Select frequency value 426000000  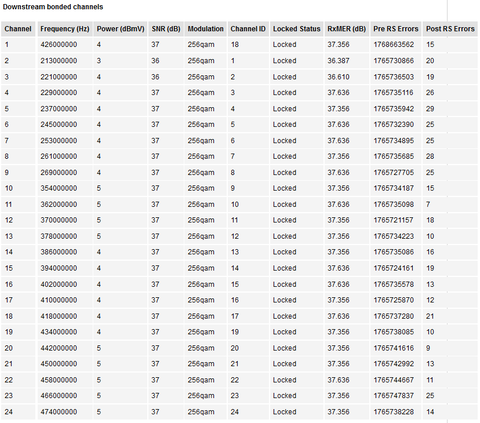pos(59,45)
